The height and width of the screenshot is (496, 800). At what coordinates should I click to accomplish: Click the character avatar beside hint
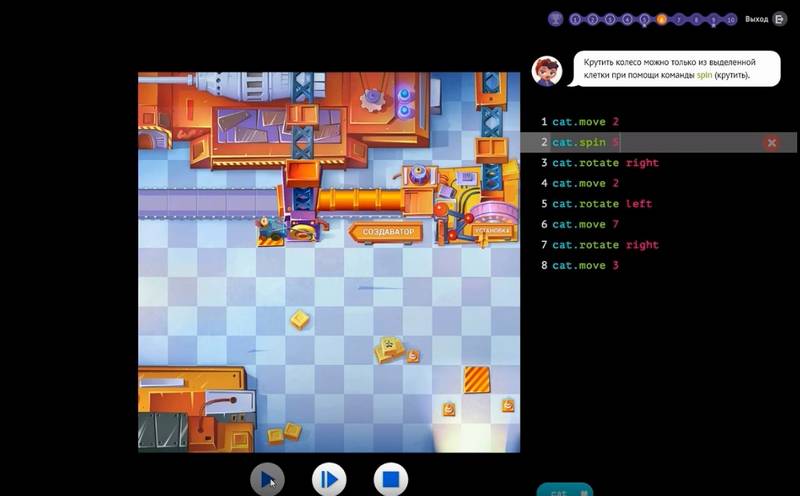pos(547,70)
